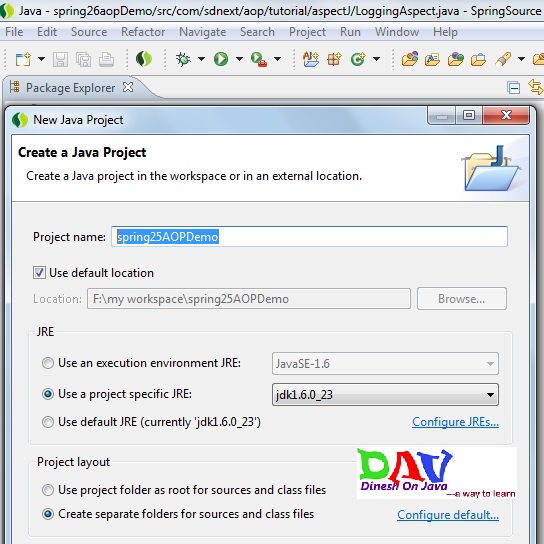The image size is (544, 544).
Task: Expand the New Java Class dropdown arrow
Action: click(376, 59)
